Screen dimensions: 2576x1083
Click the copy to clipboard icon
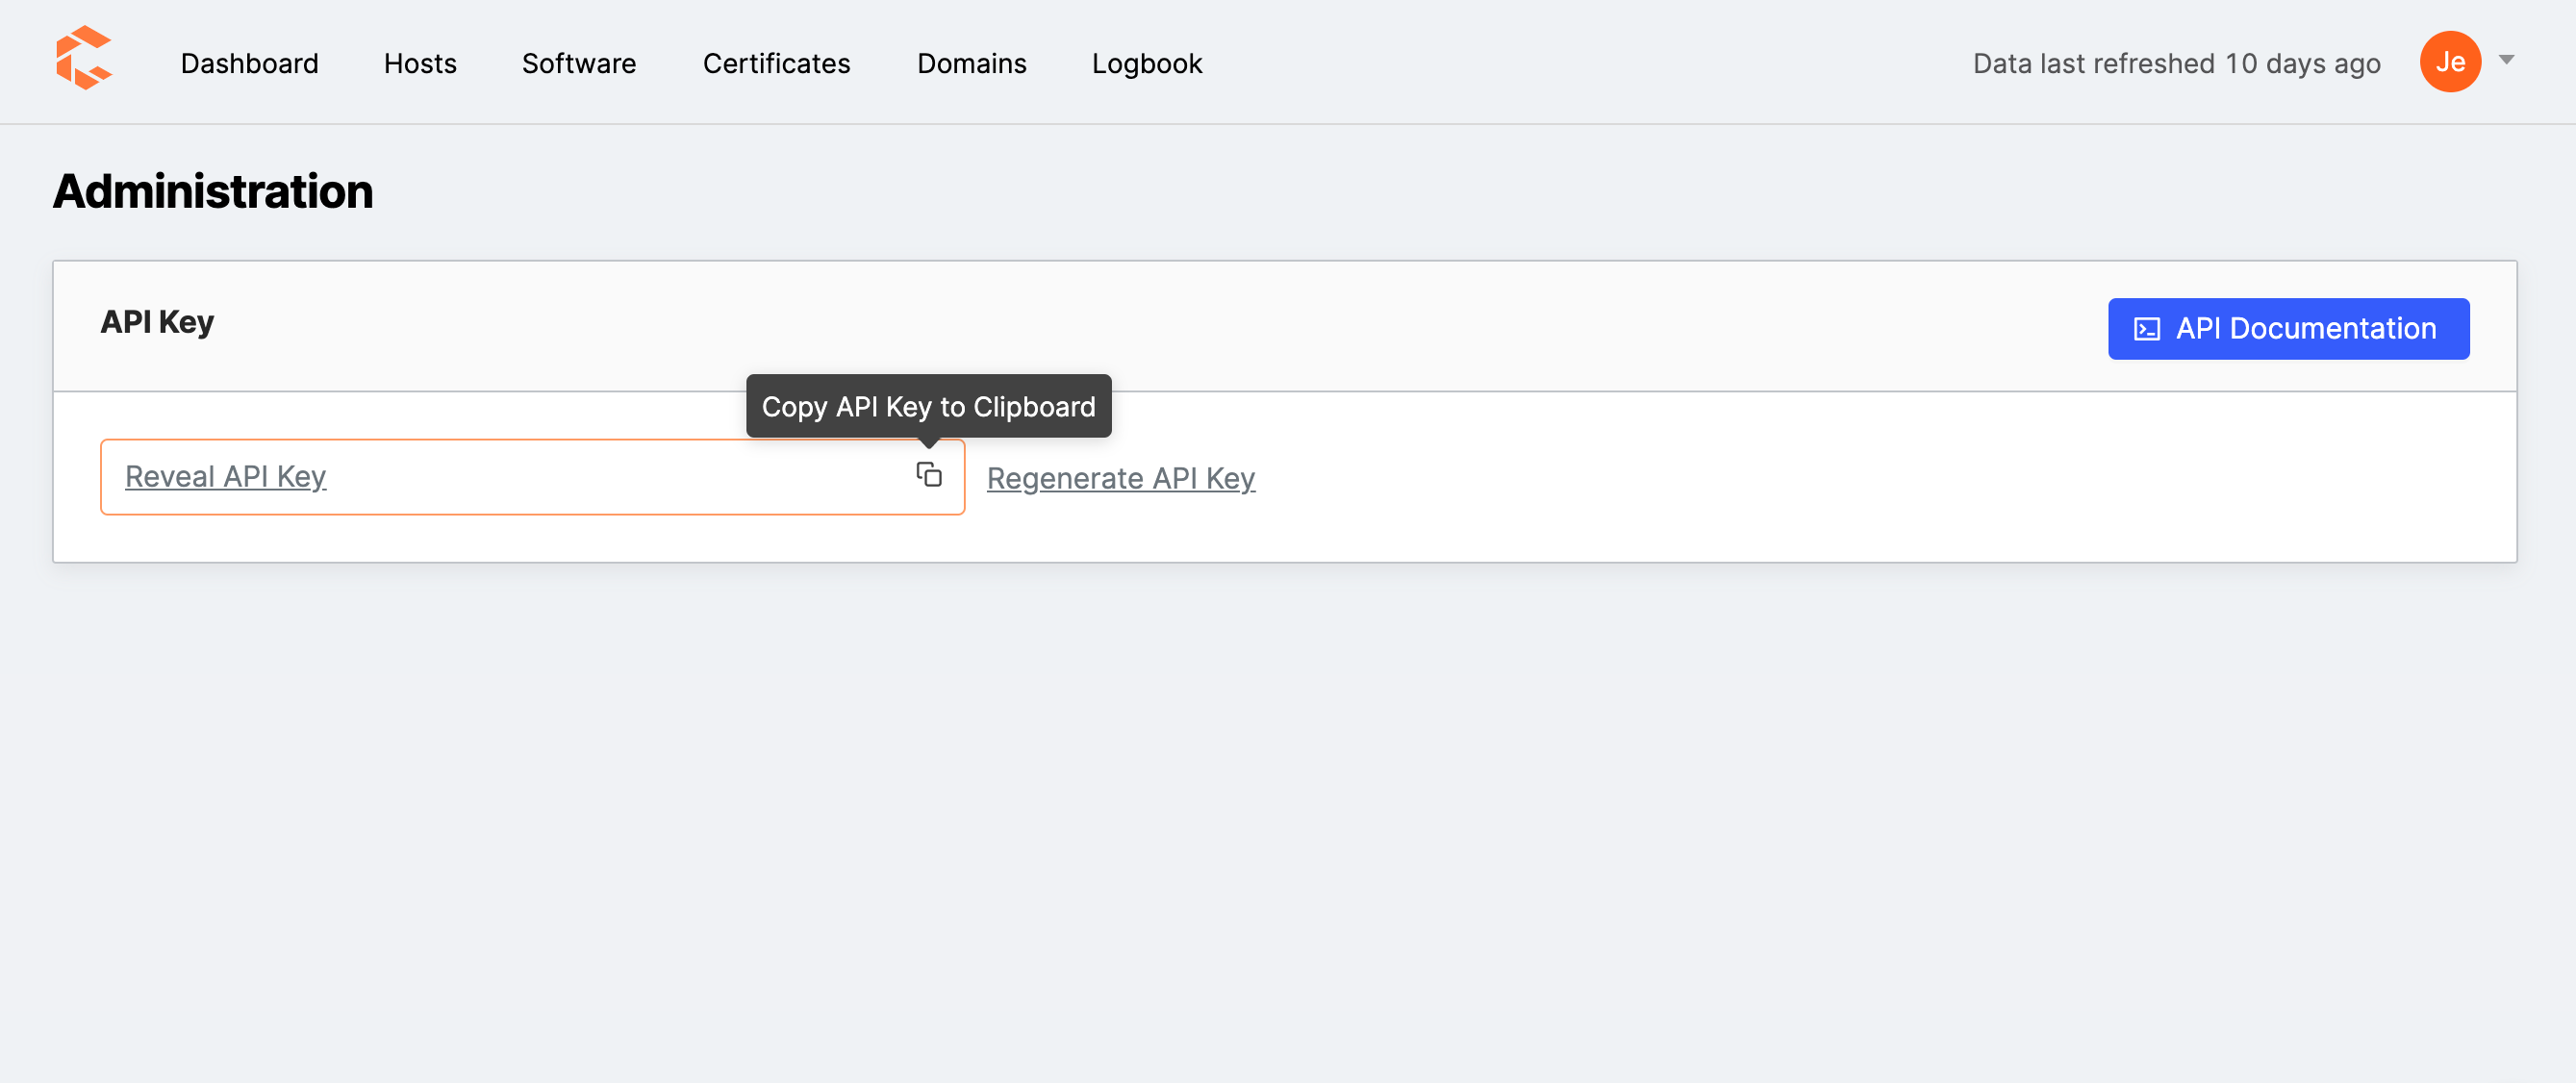[928, 475]
